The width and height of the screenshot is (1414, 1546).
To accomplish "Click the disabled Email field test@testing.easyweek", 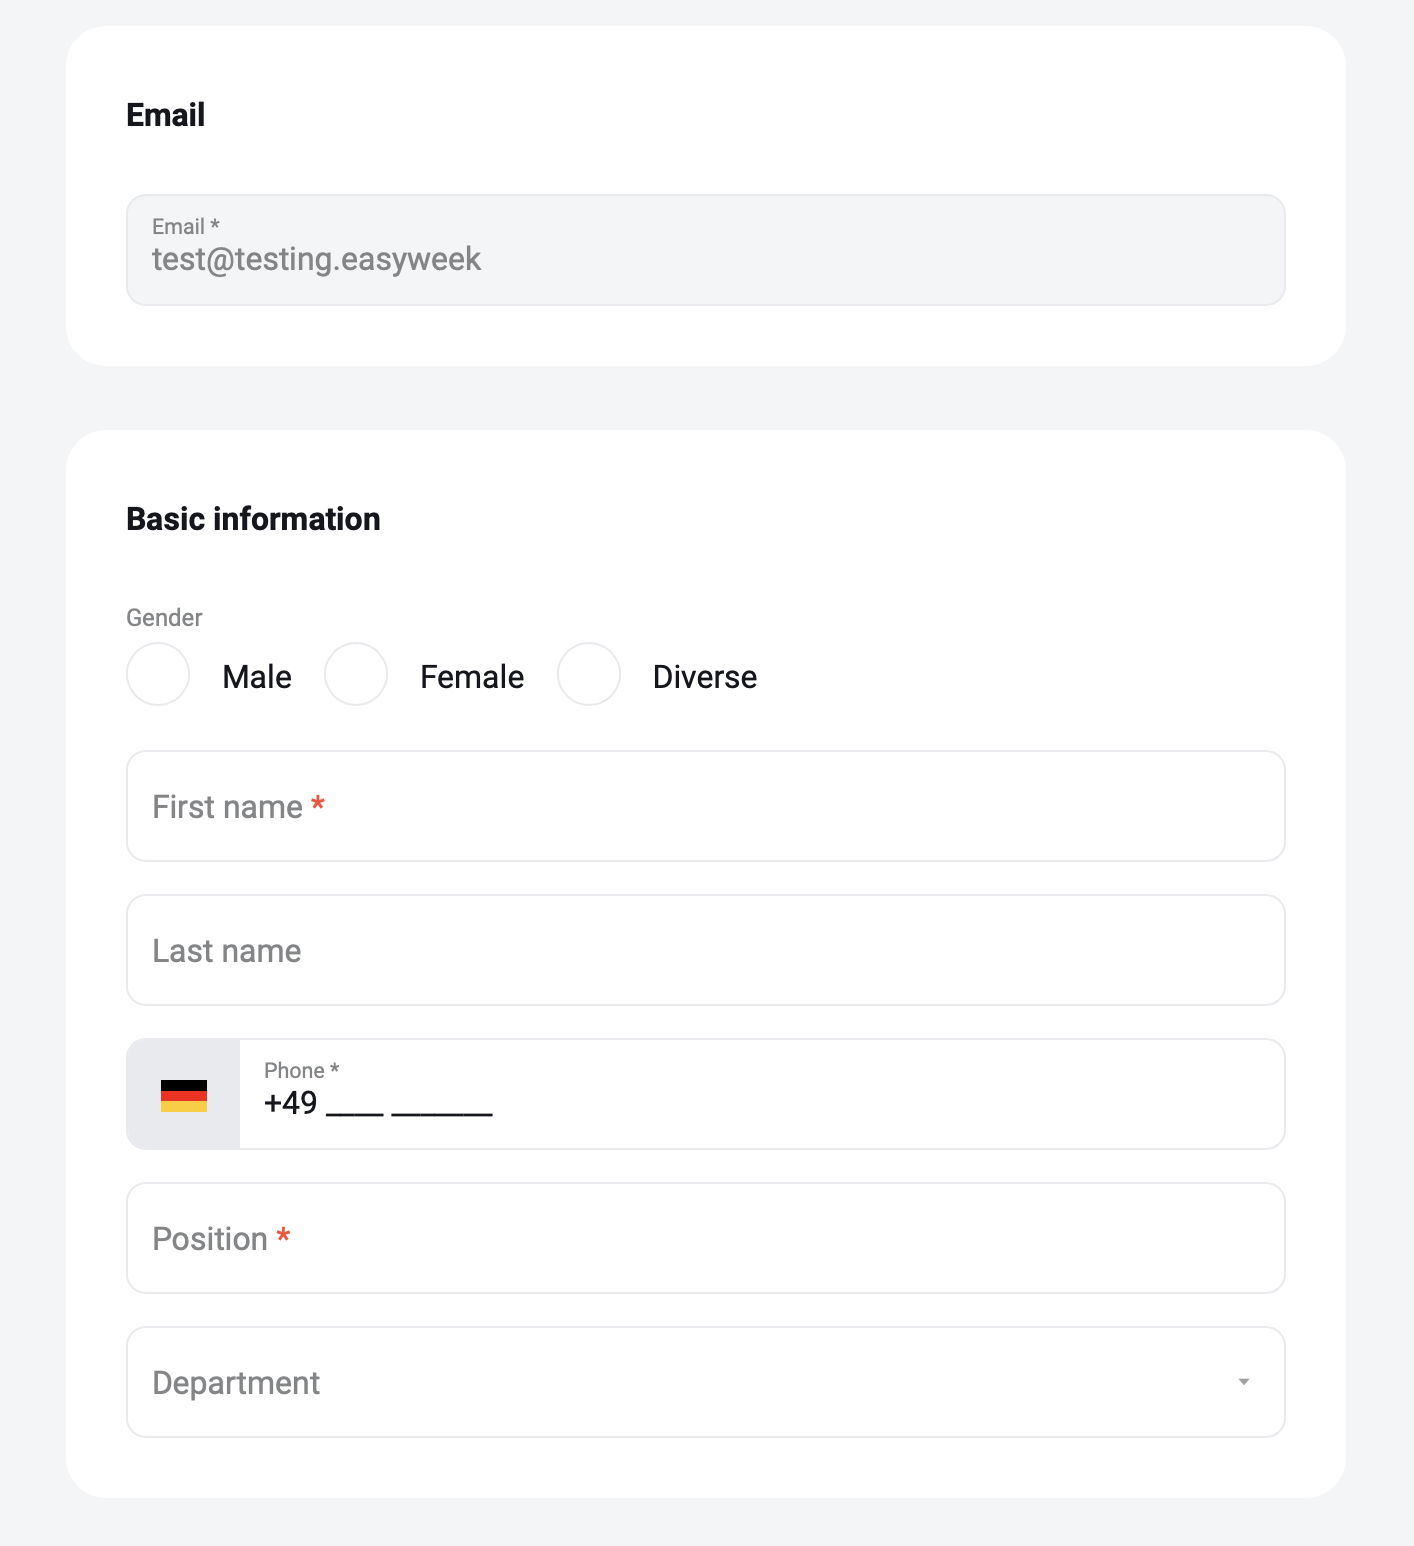I will [x=706, y=250].
